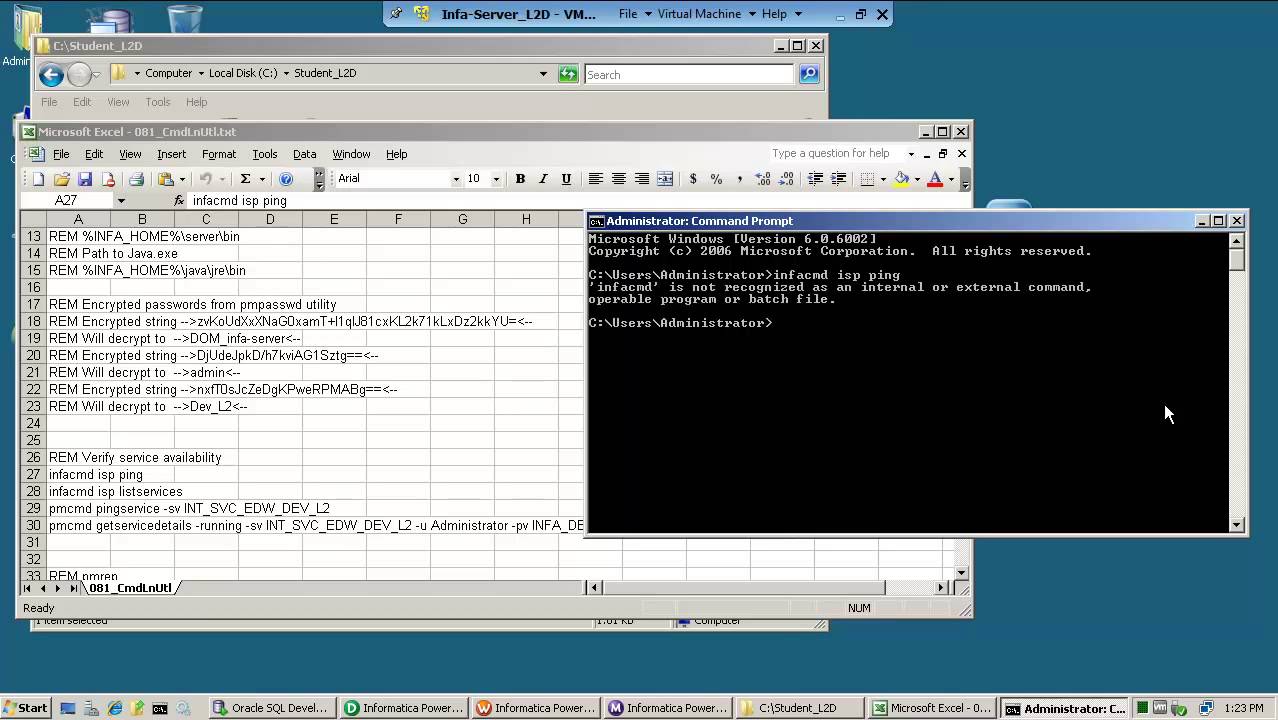Center align the cell contents
The height and width of the screenshot is (720, 1278).
[x=619, y=179]
